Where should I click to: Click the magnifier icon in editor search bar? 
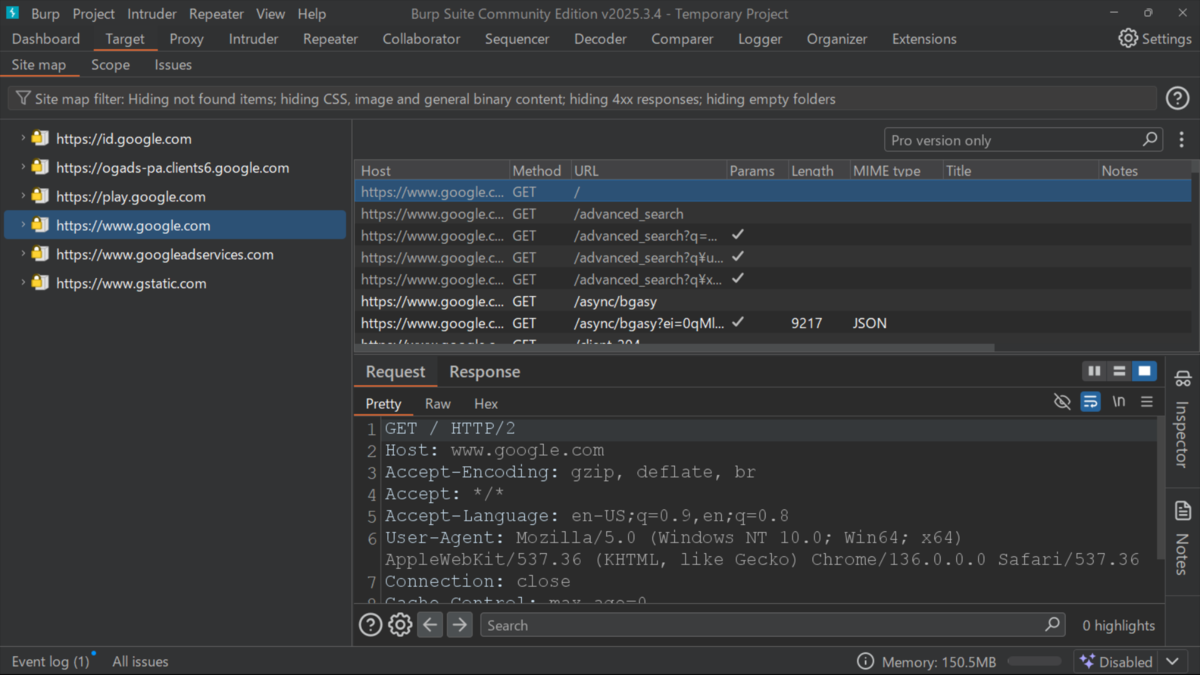pyautogui.click(x=1052, y=624)
